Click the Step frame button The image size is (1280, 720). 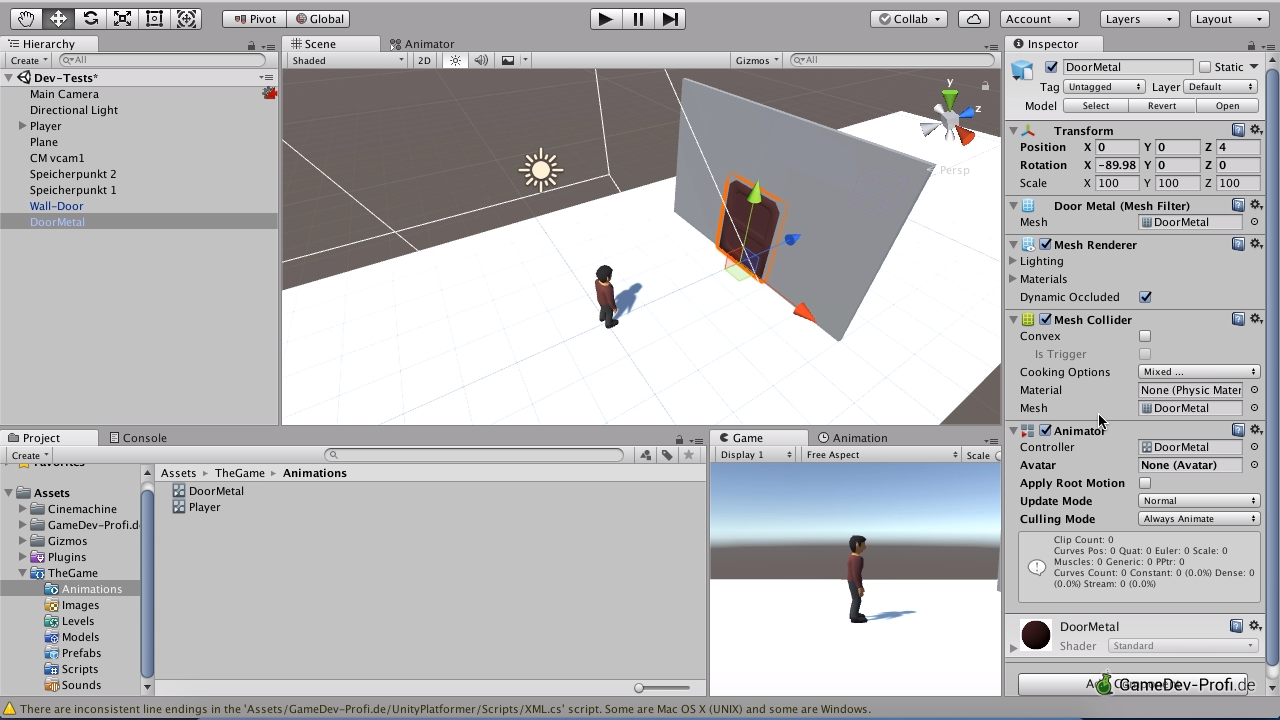(x=670, y=18)
